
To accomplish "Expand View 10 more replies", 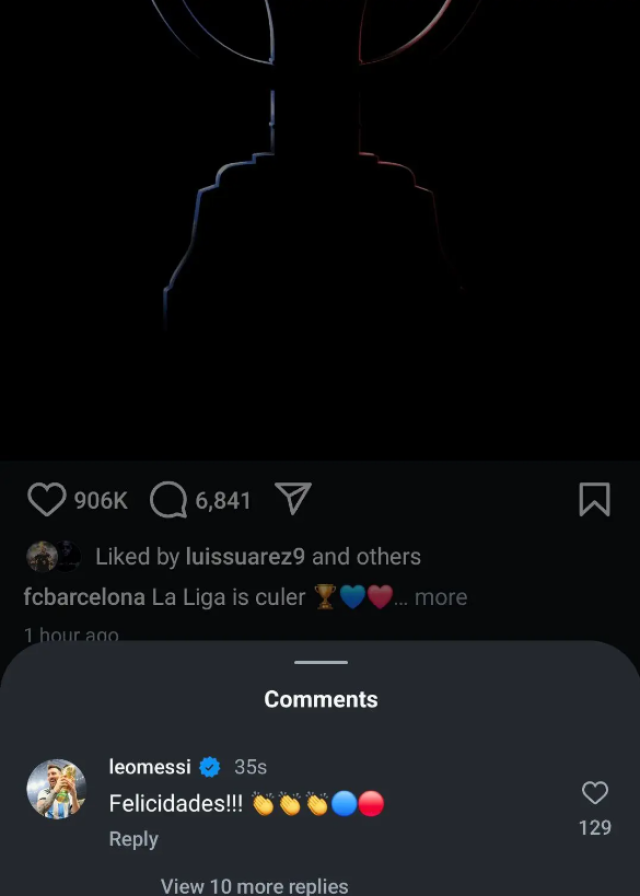I will pyautogui.click(x=254, y=886).
